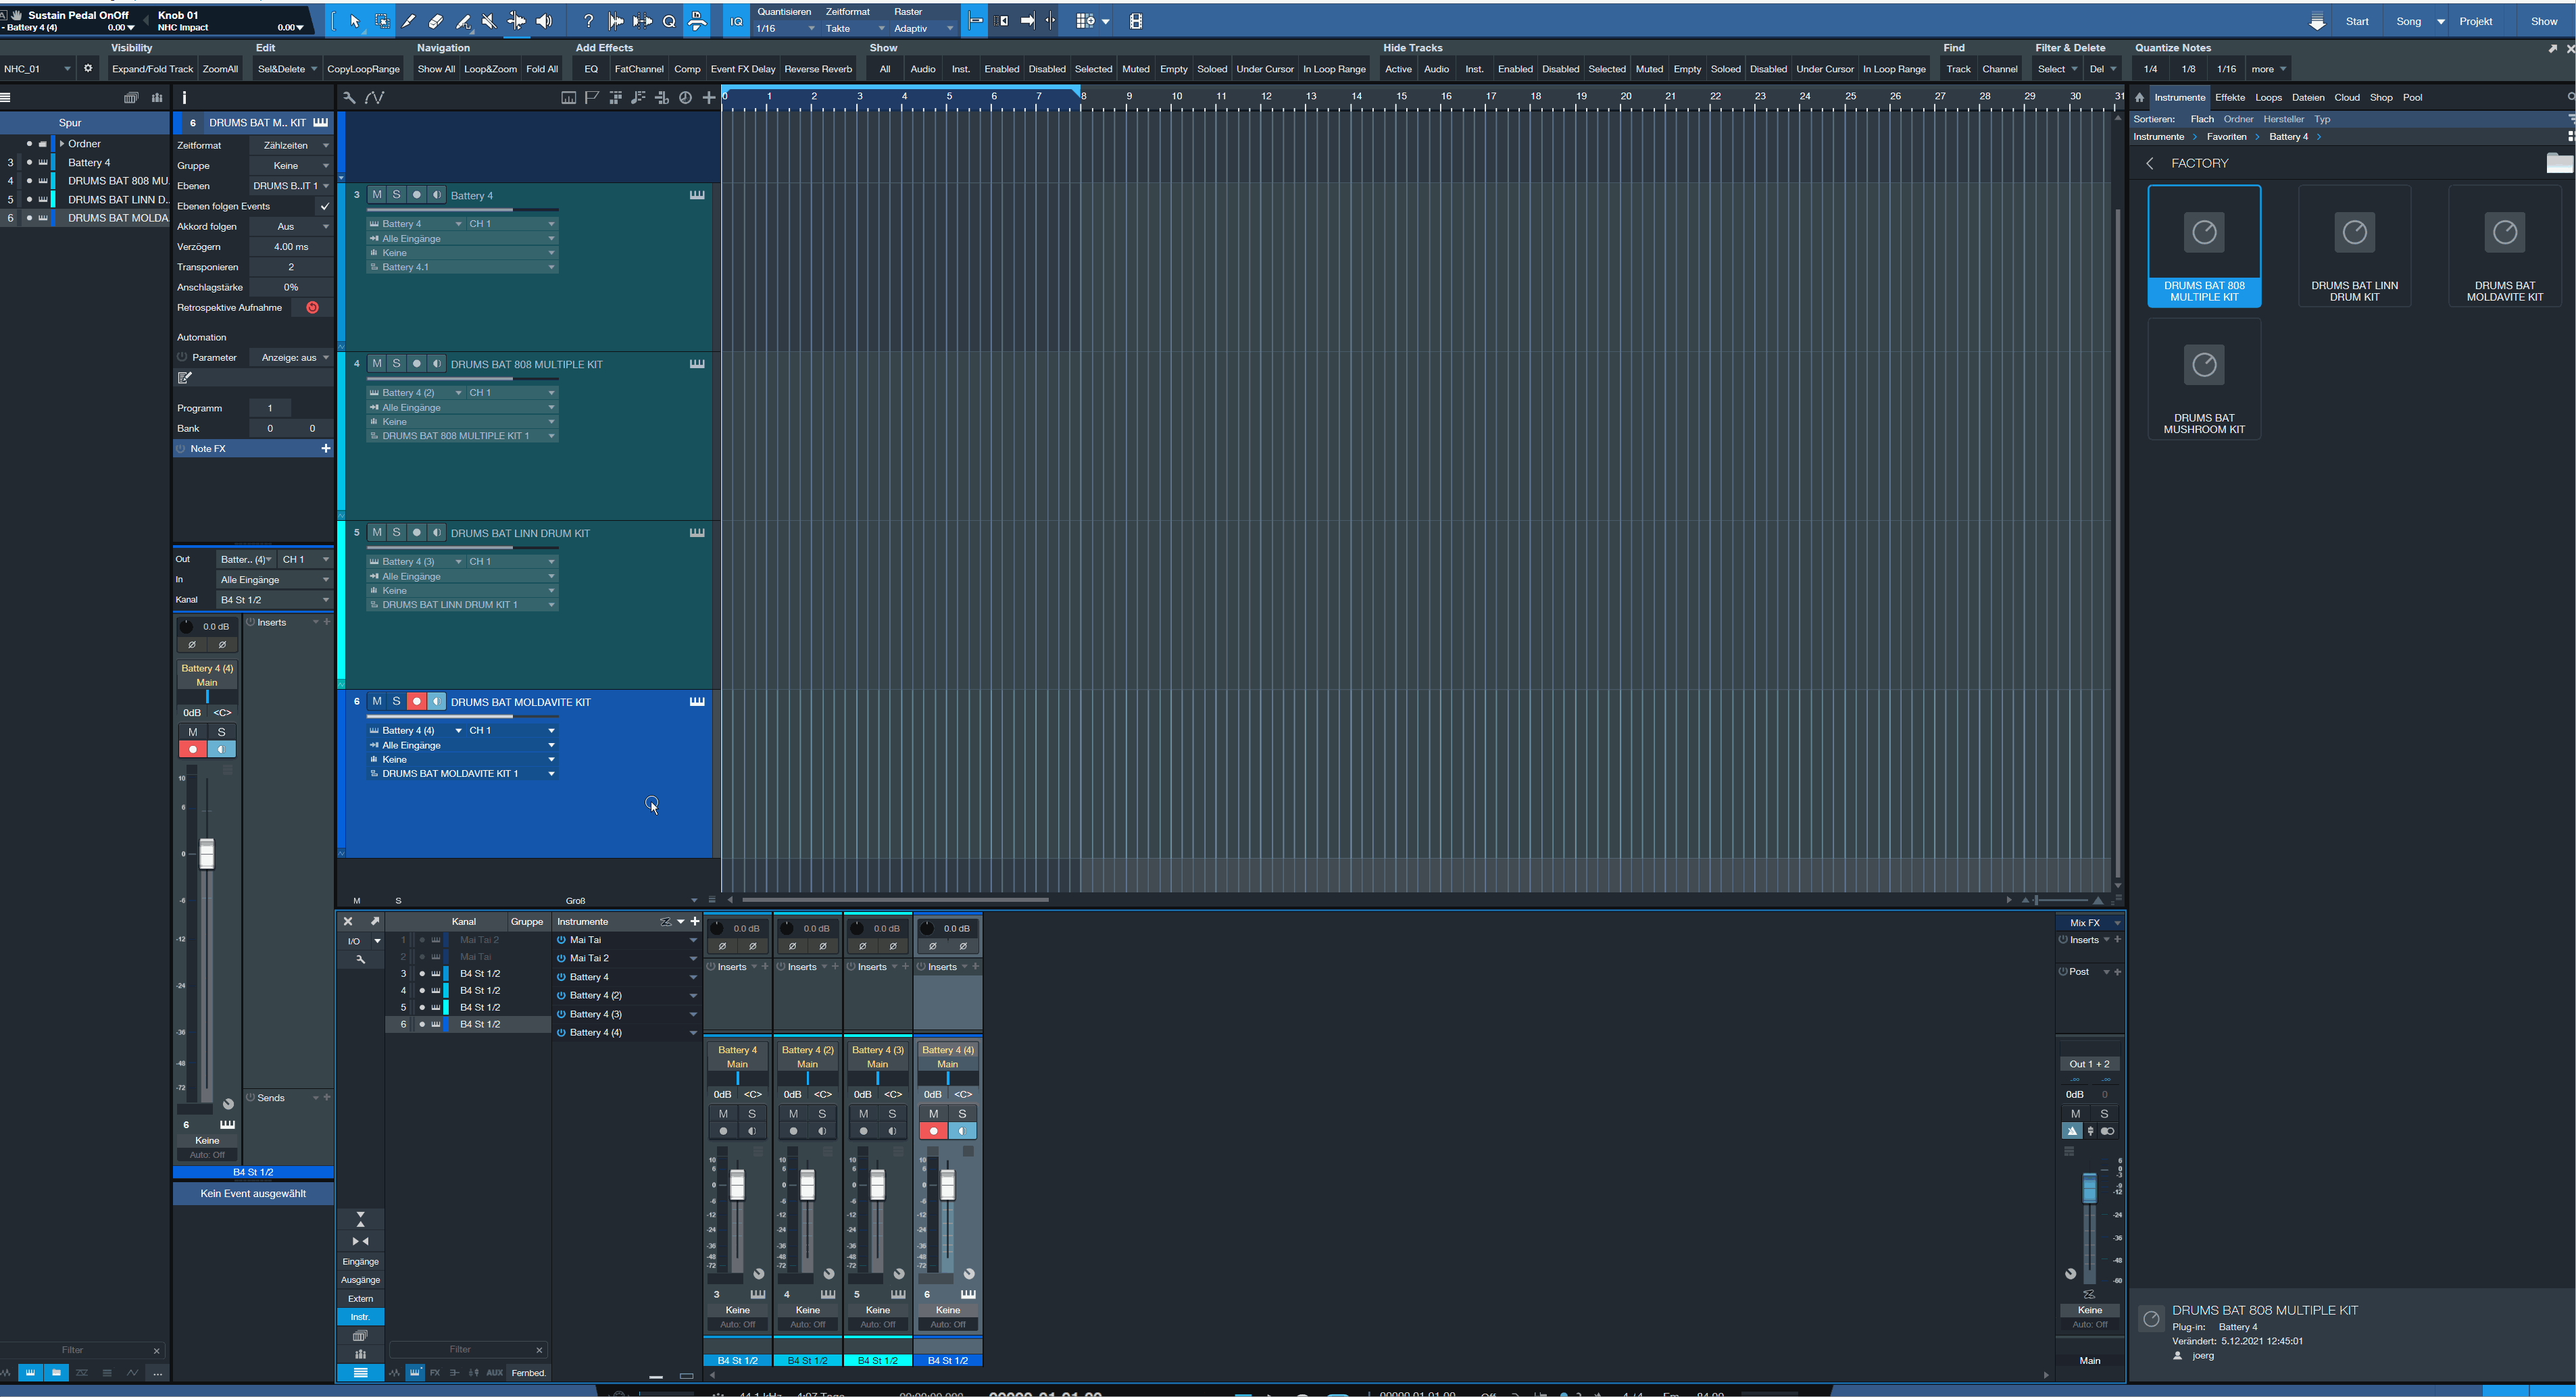Click the question mark help icon
This screenshot has width=2576, height=1397.
coord(588,21)
